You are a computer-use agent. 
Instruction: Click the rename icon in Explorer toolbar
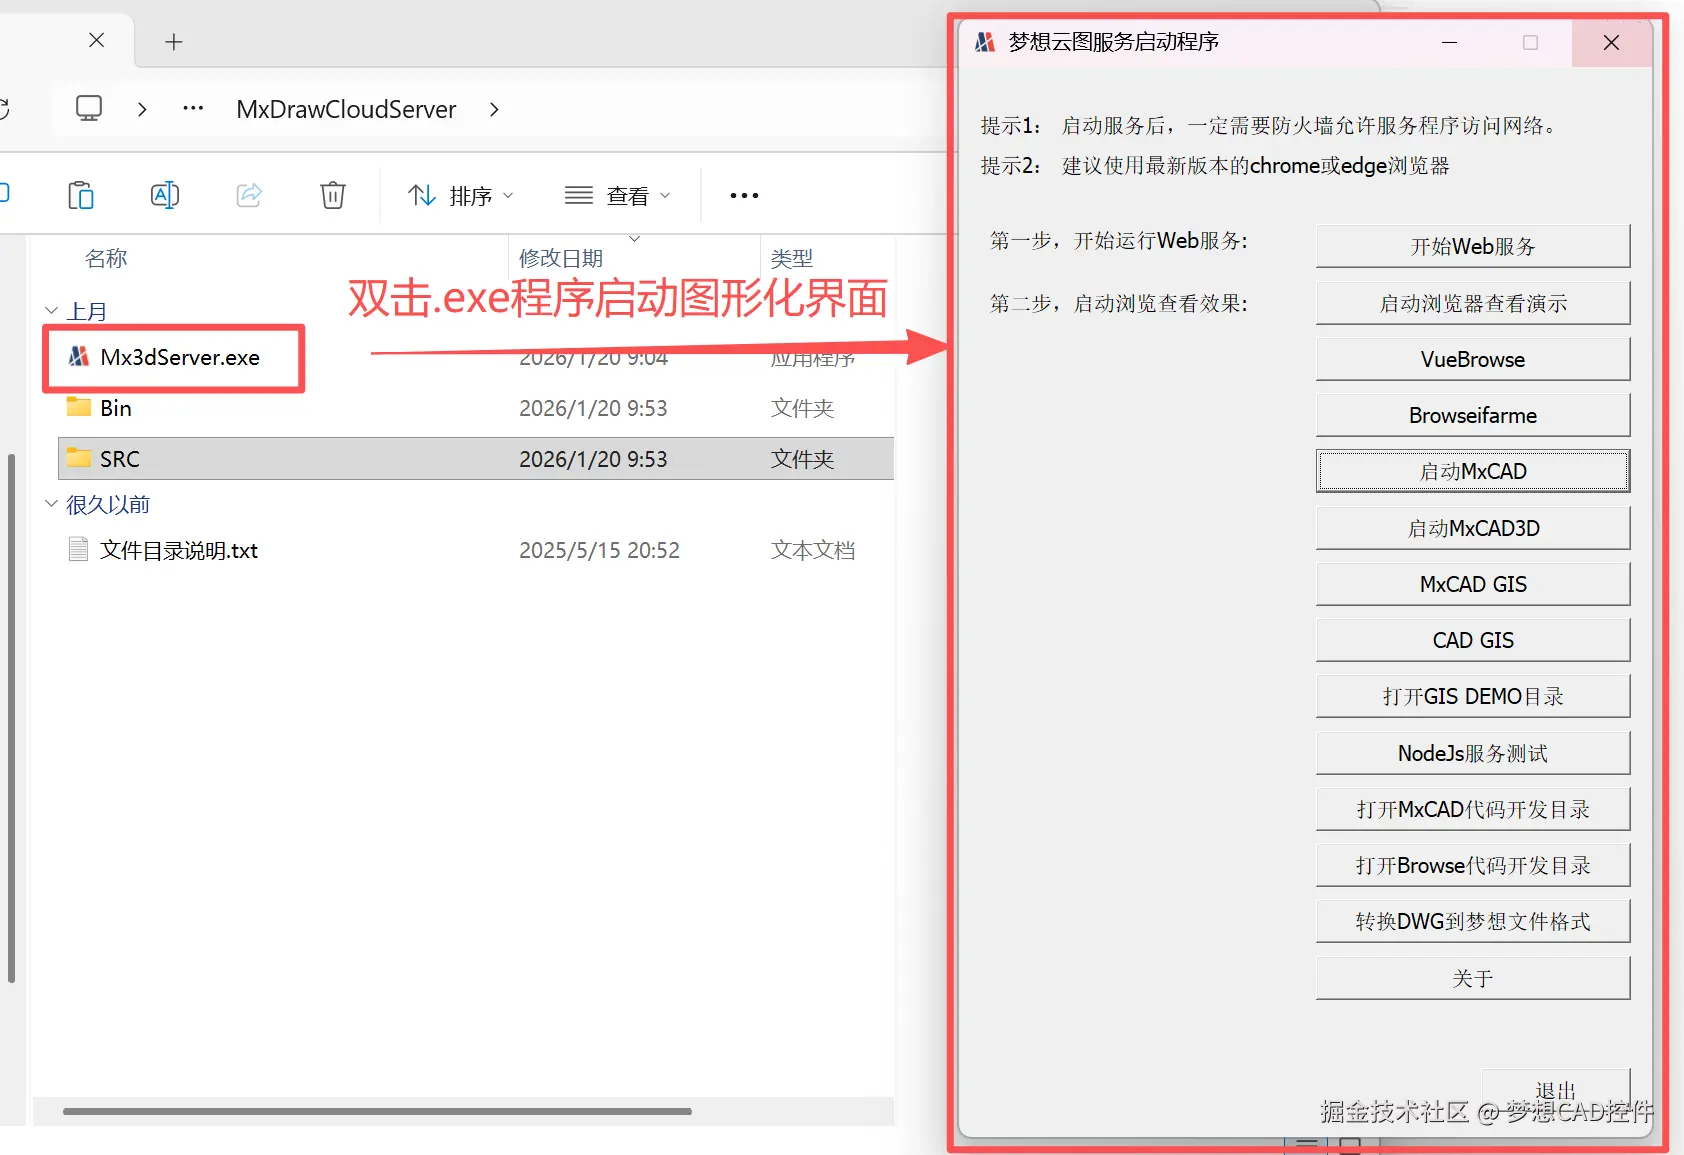(x=165, y=195)
